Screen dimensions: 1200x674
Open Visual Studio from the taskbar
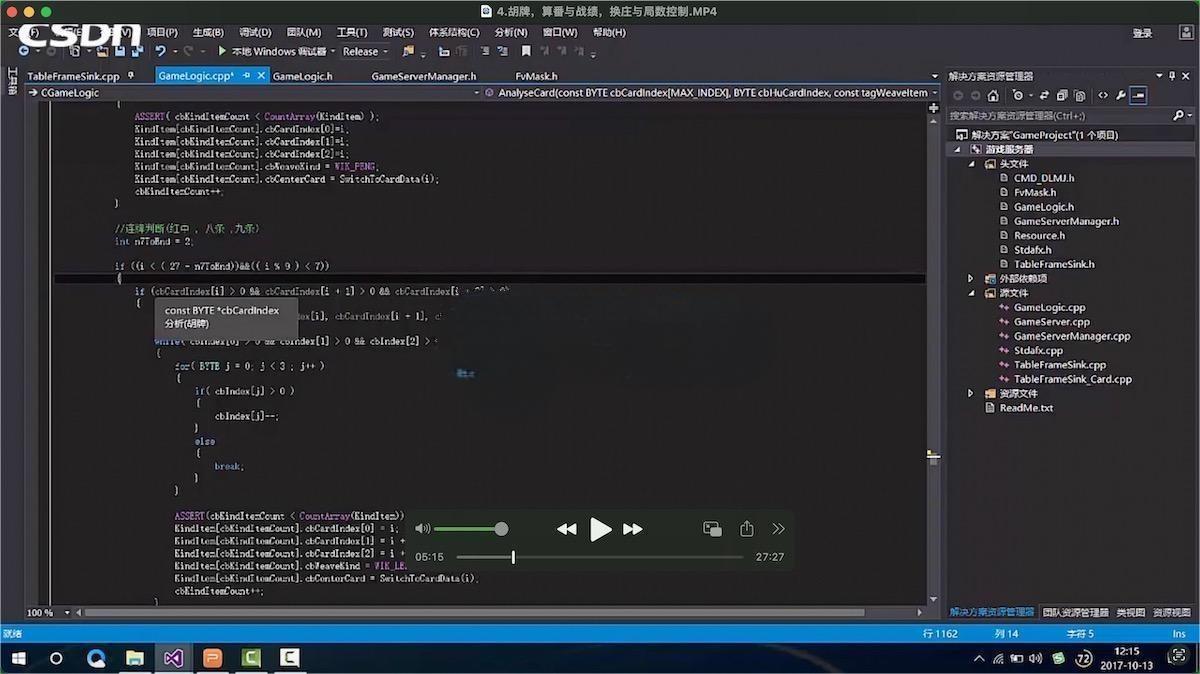pos(172,658)
